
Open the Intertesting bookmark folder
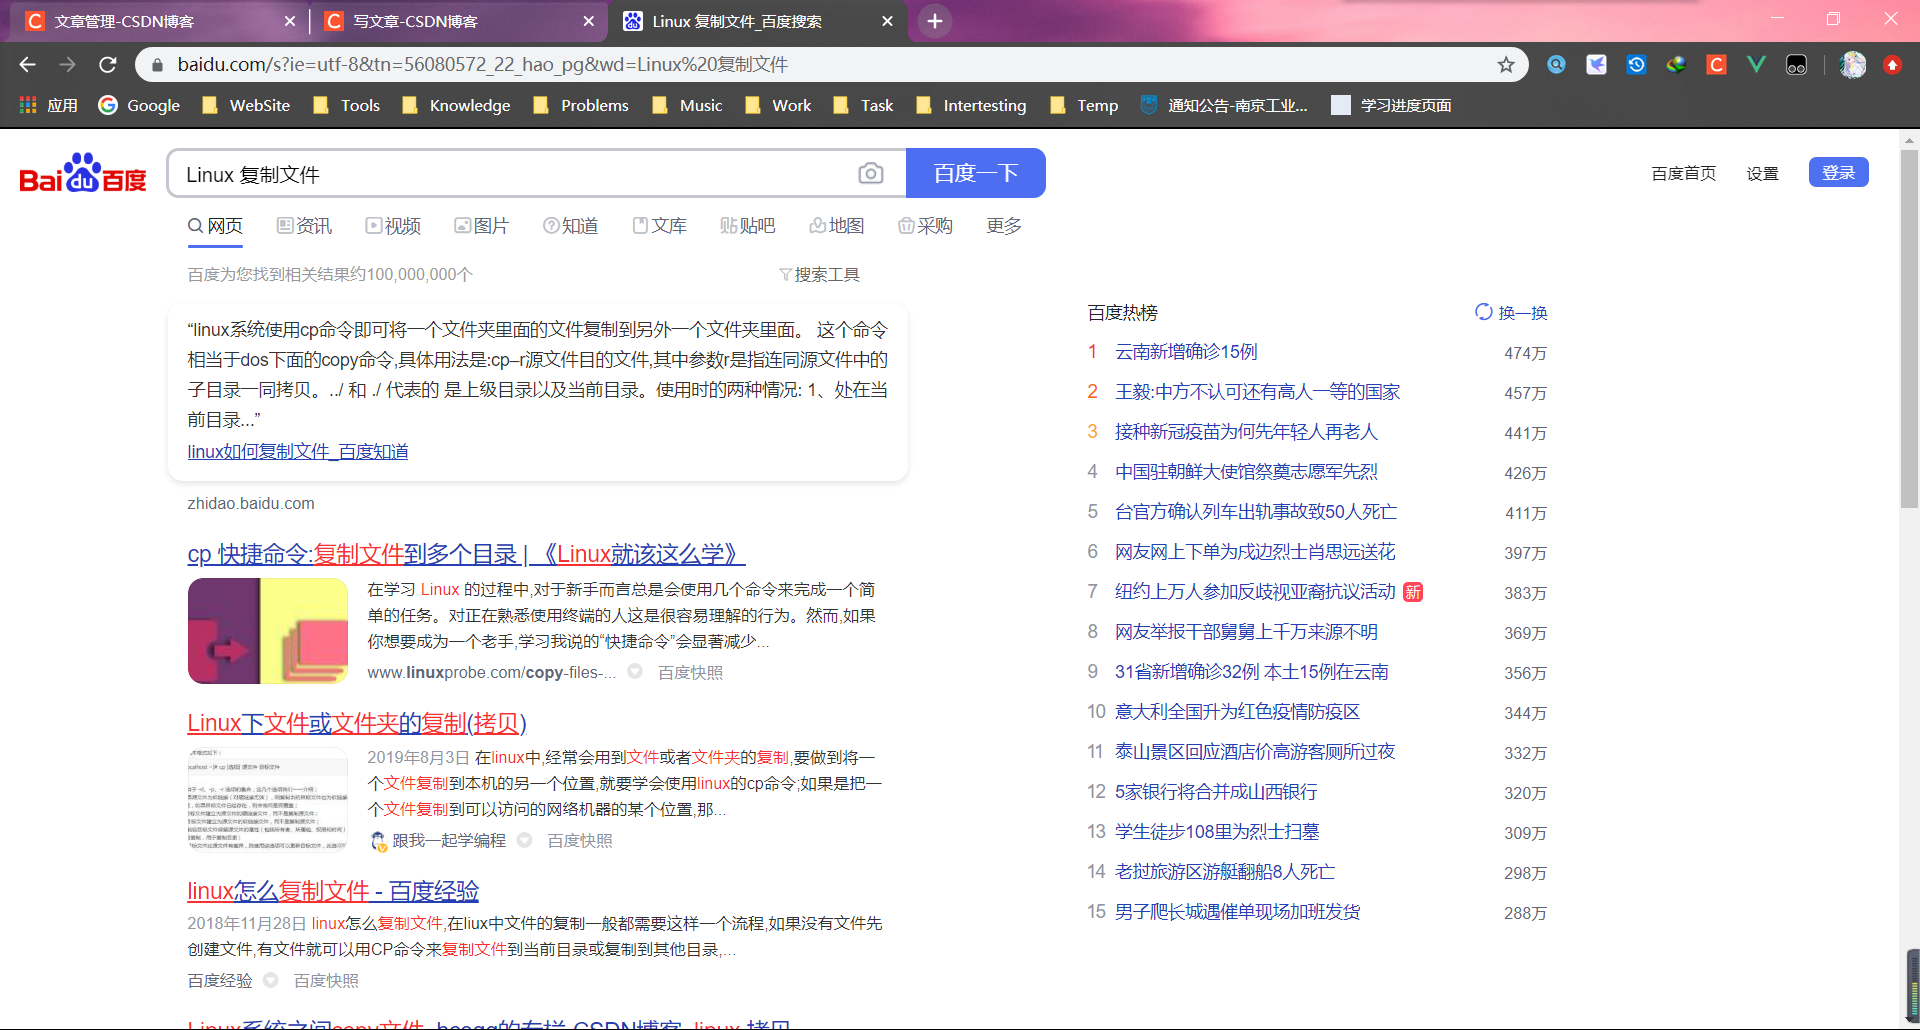click(x=971, y=105)
